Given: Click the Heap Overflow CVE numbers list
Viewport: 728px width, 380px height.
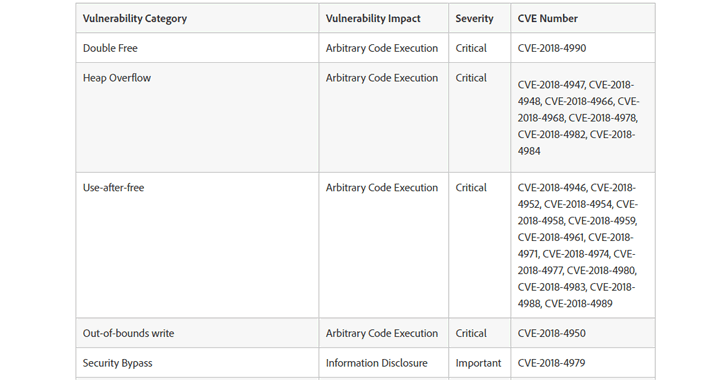Looking at the screenshot, I should (x=578, y=118).
